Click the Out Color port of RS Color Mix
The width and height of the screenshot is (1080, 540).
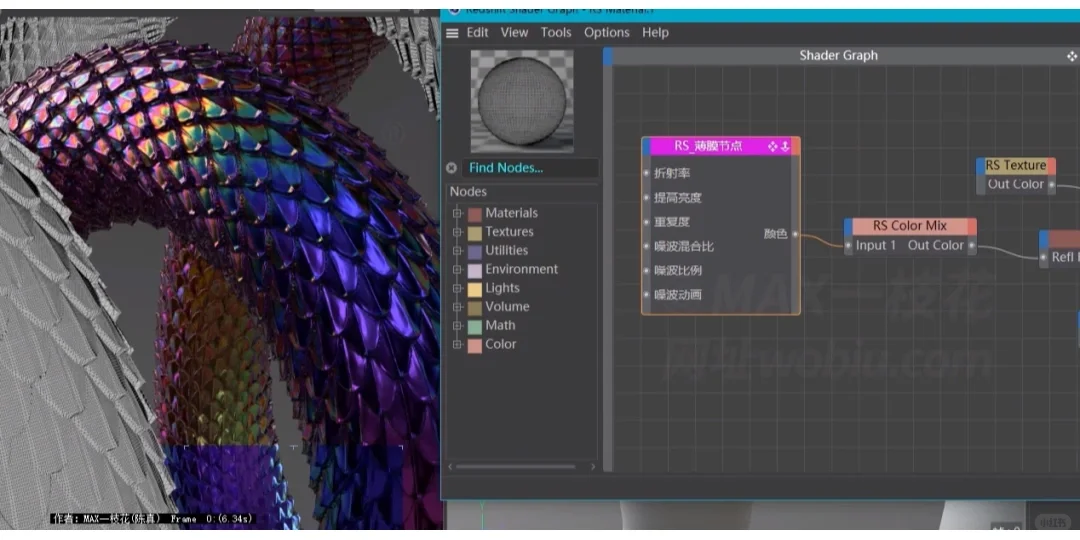pyautogui.click(x=972, y=245)
